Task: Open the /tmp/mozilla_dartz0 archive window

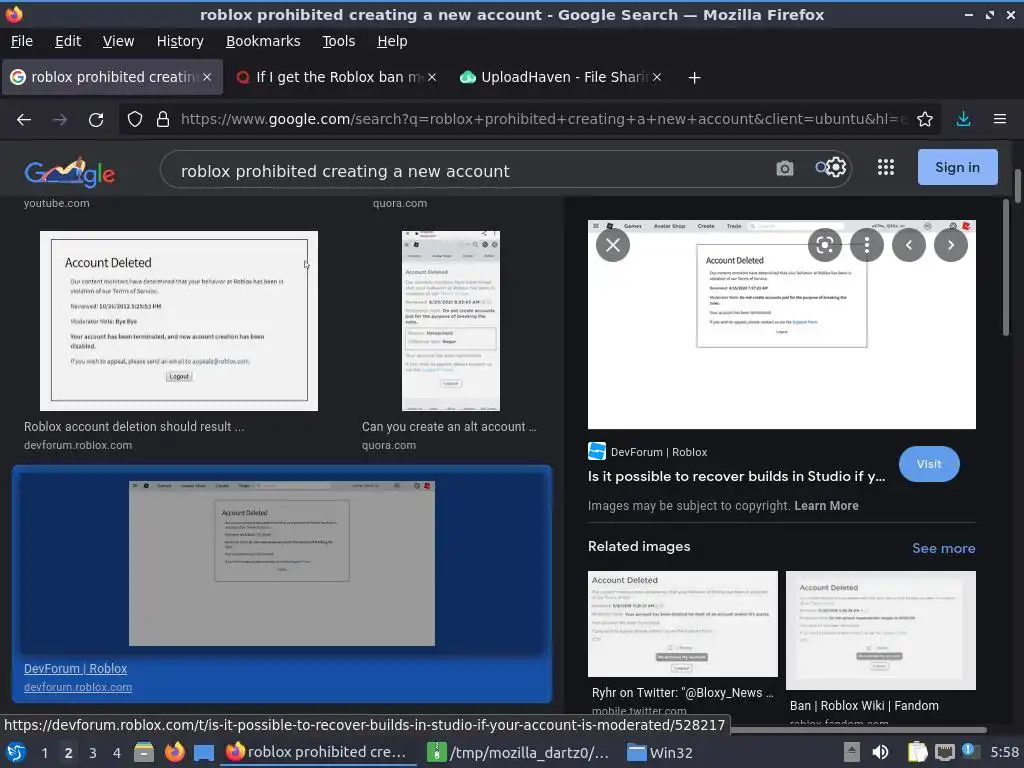Action: (518, 752)
